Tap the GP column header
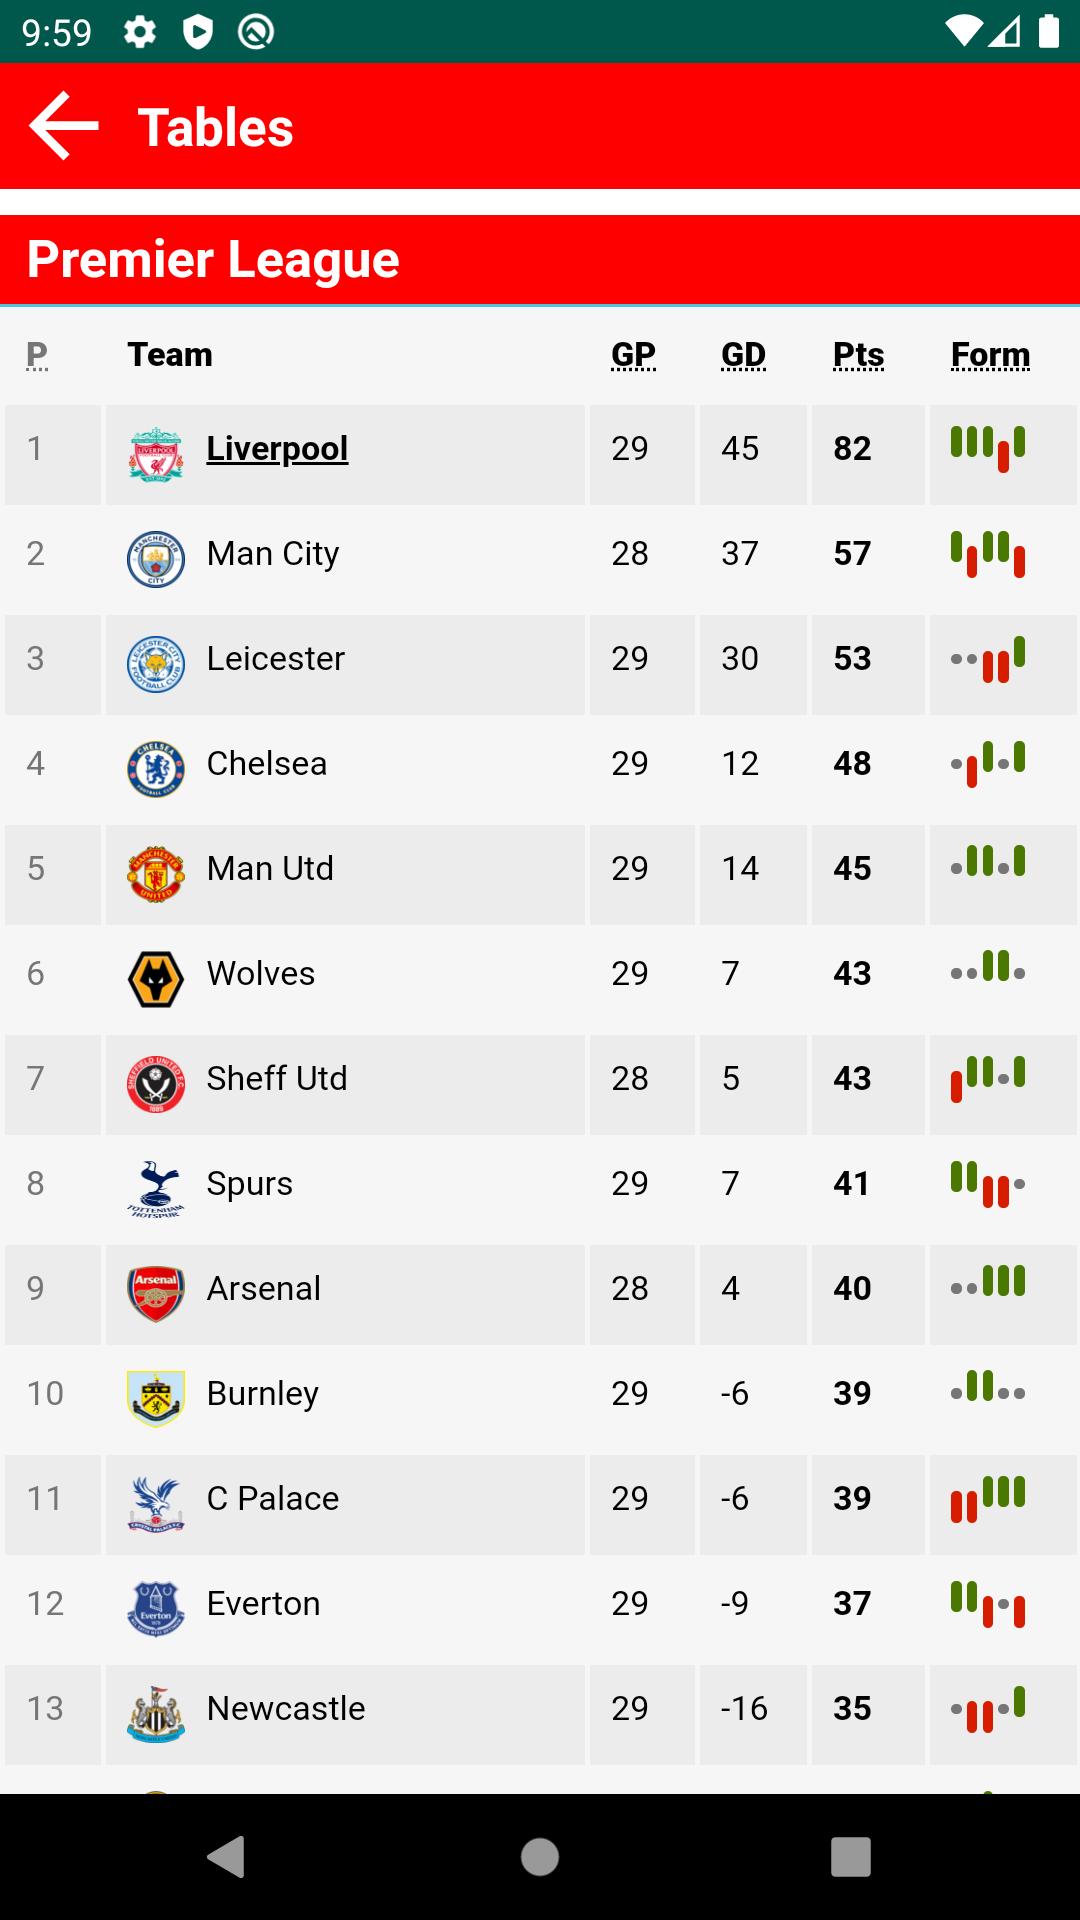1080x1920 pixels. click(x=634, y=355)
